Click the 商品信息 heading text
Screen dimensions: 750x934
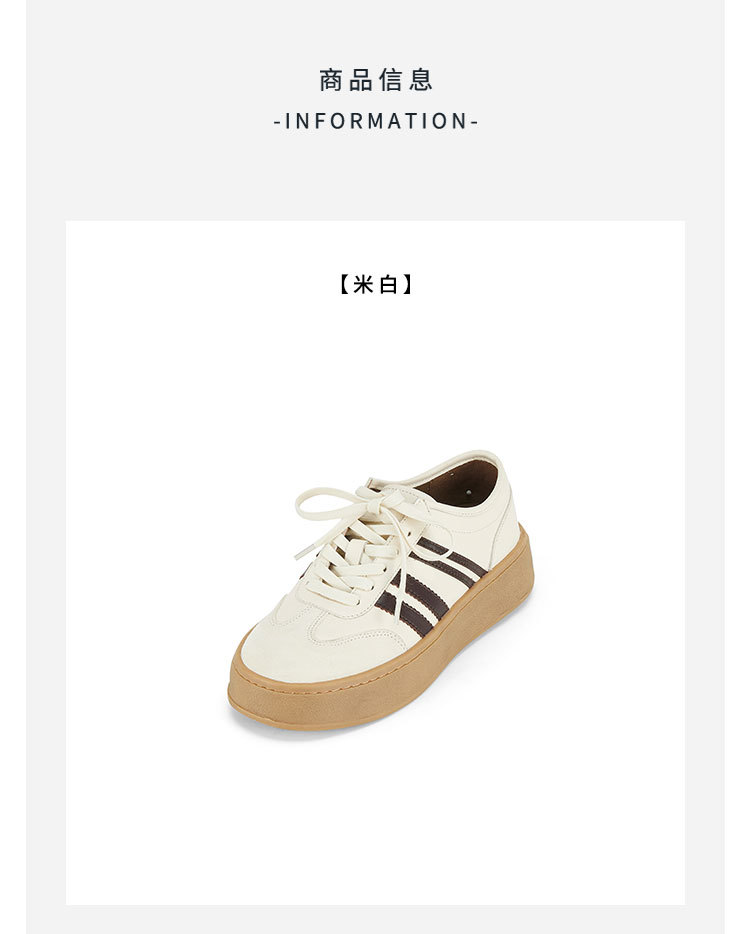[x=375, y=80]
